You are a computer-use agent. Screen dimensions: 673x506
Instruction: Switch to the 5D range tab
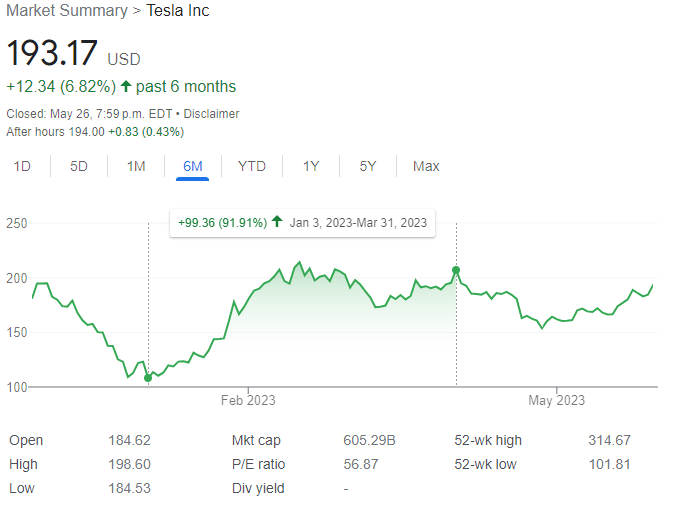79,166
